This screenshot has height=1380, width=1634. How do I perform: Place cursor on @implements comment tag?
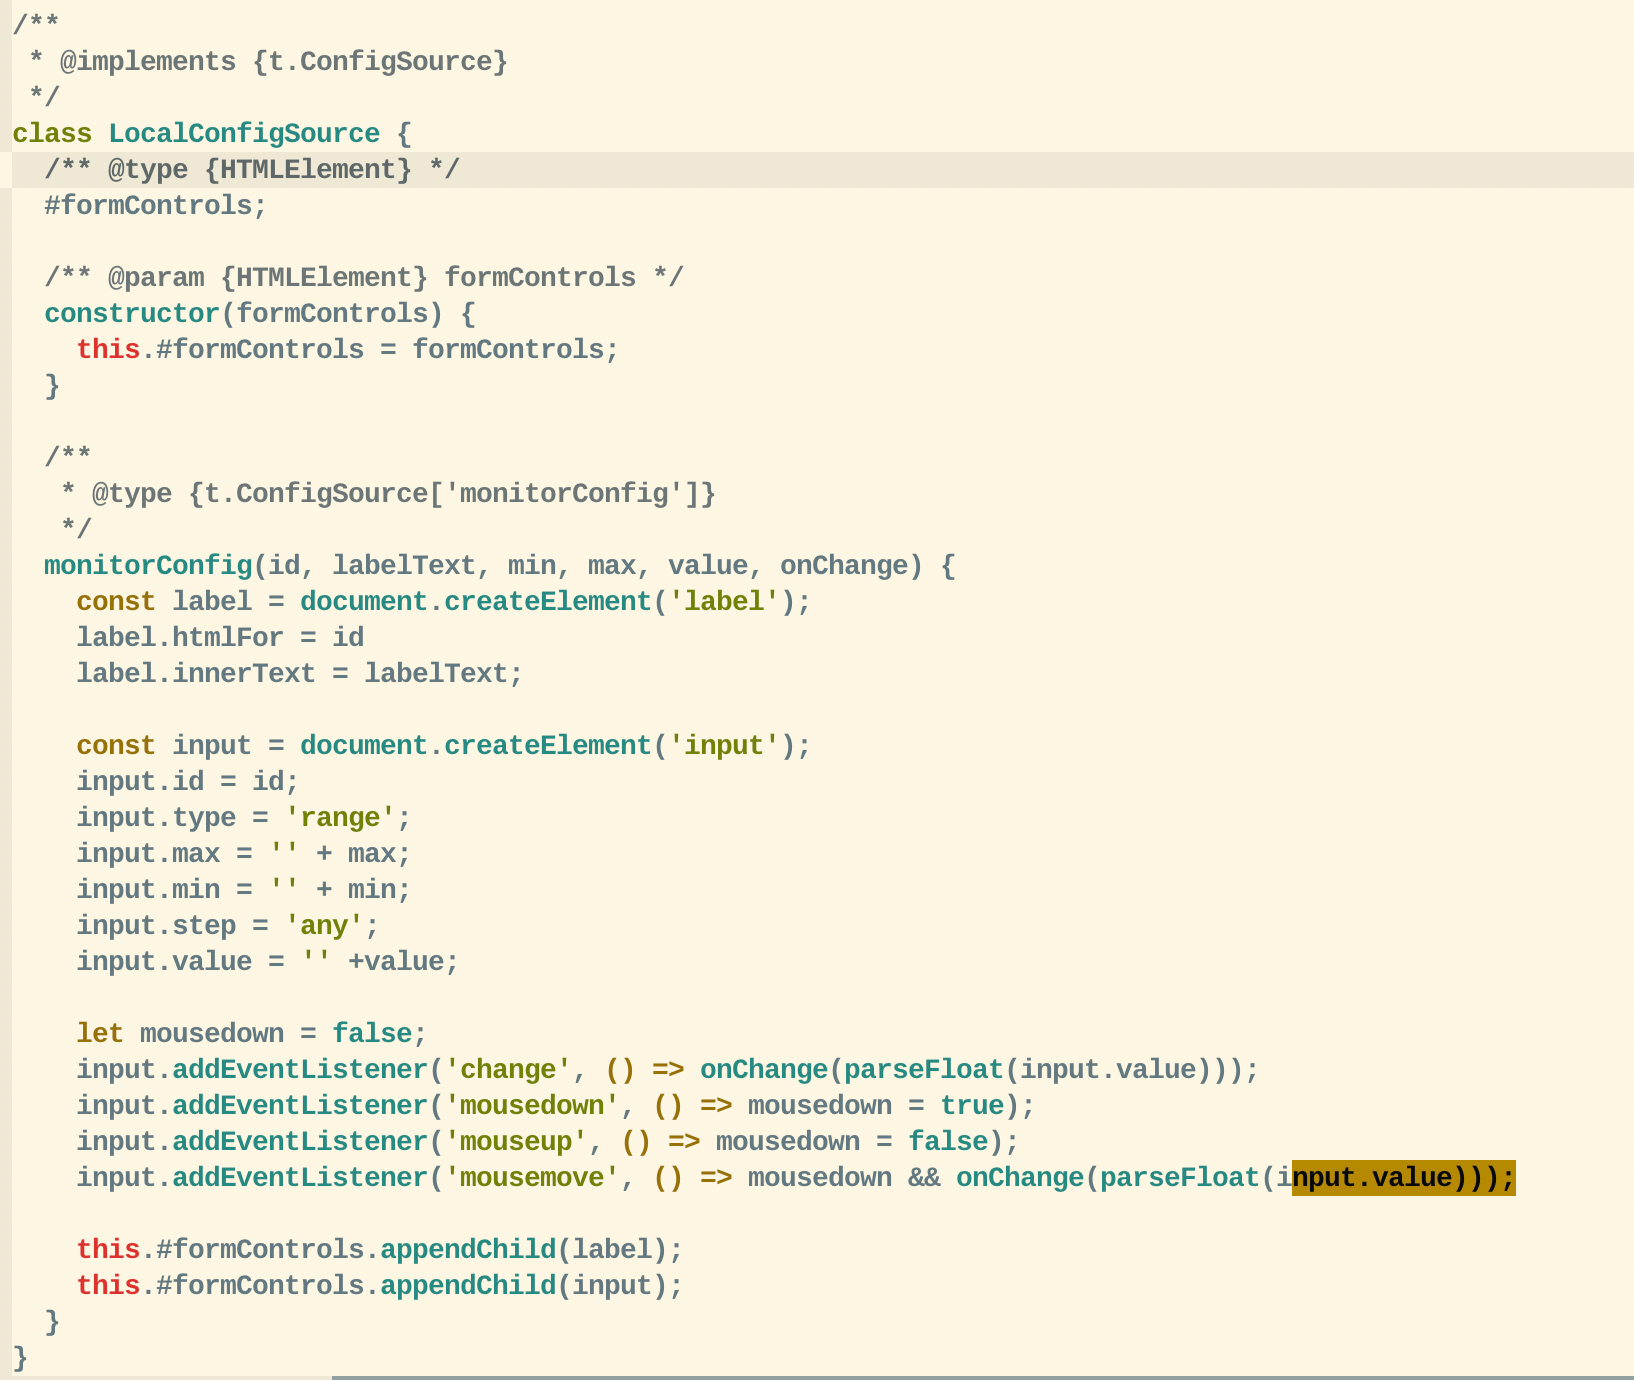click(147, 62)
